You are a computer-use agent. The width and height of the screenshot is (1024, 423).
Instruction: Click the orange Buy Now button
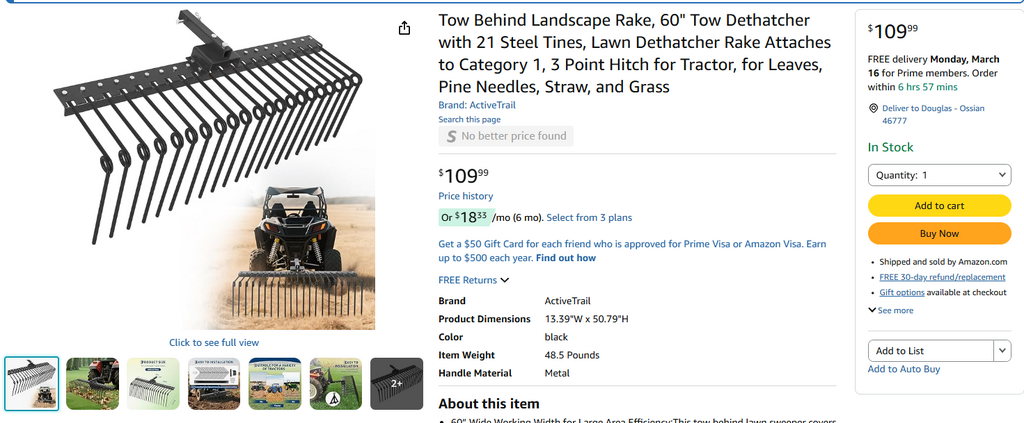coord(939,233)
